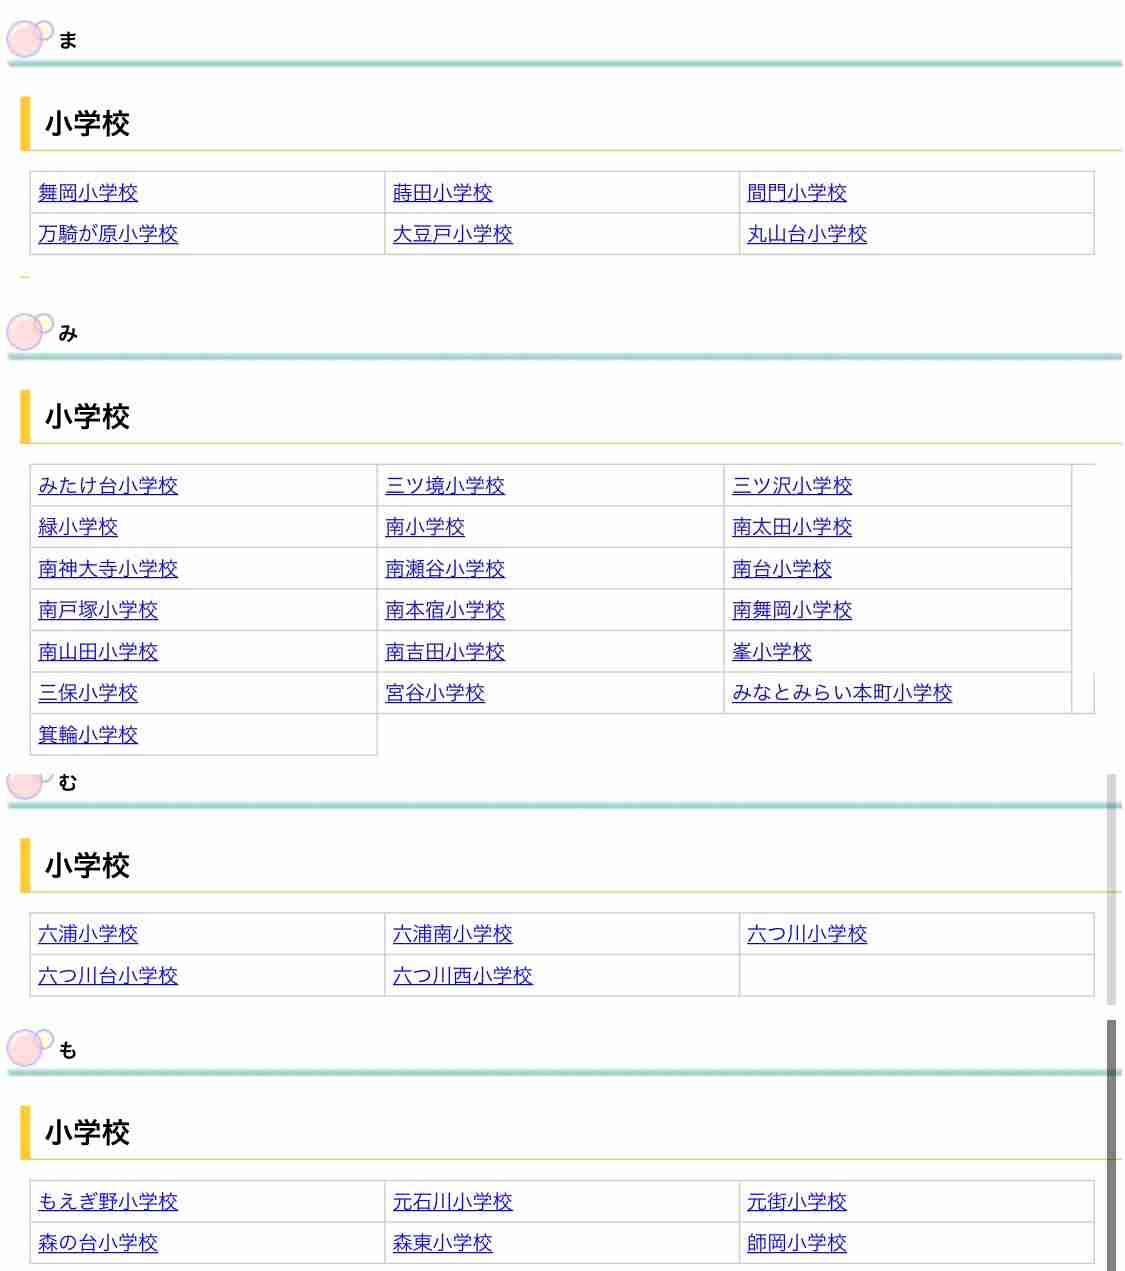Click the ま section heading
The height and width of the screenshot is (1271, 1125).
tap(68, 40)
